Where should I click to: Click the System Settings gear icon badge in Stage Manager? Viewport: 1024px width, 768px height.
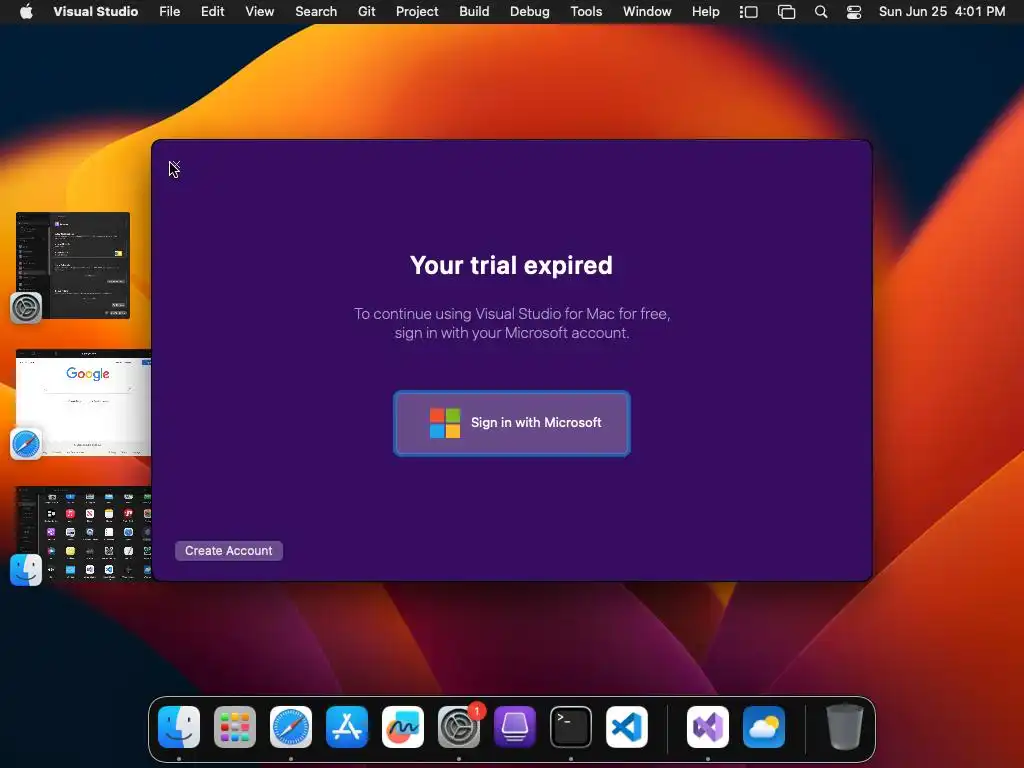tap(26, 308)
